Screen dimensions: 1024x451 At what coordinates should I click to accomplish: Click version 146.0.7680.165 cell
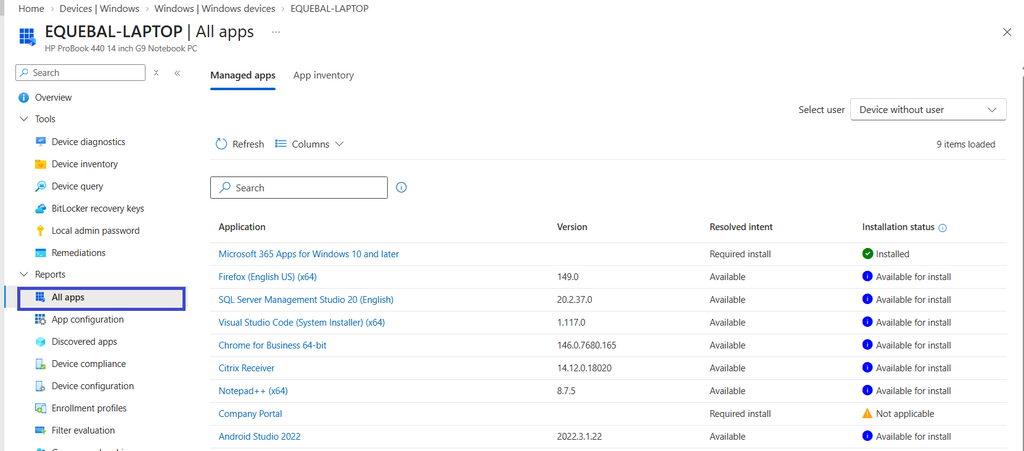point(586,345)
